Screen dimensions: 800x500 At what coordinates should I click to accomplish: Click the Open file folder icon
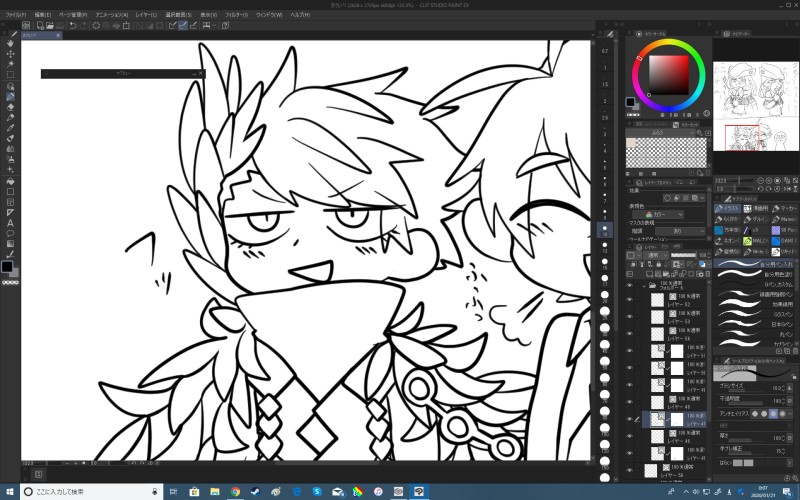50,25
